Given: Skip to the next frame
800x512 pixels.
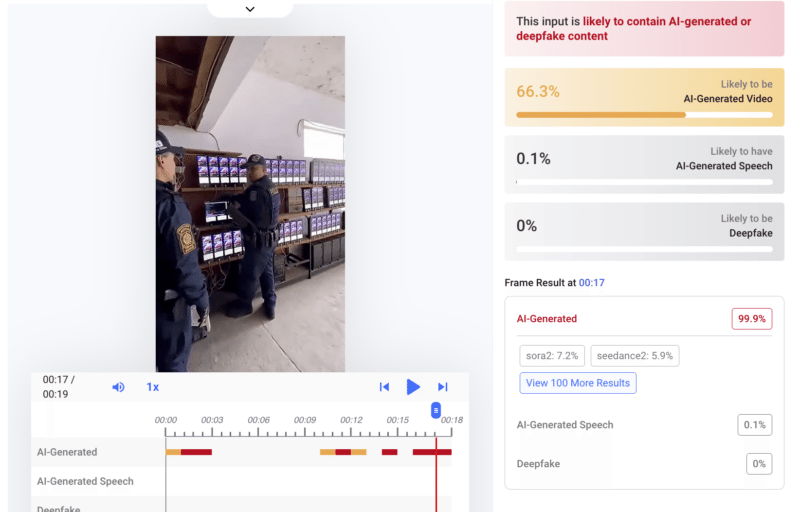Looking at the screenshot, I should (x=442, y=387).
